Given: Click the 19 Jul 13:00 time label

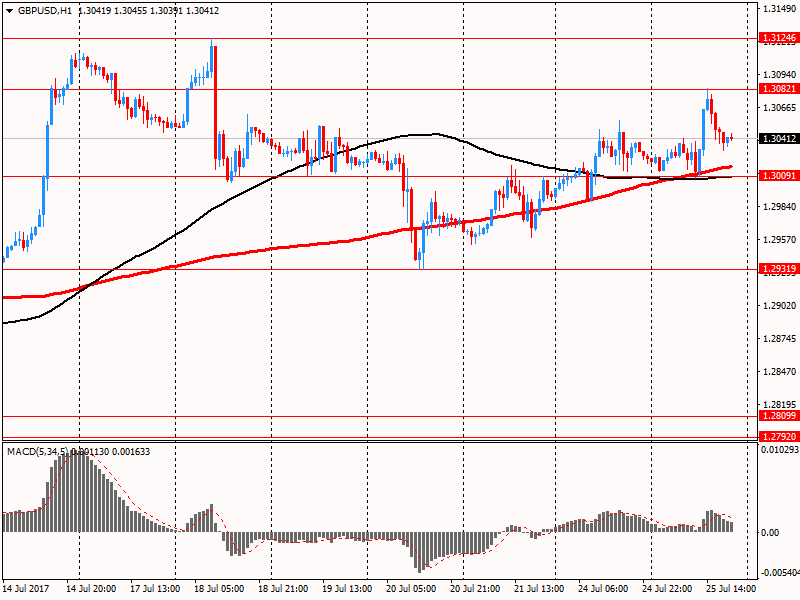Looking at the screenshot, I should pyautogui.click(x=347, y=588).
